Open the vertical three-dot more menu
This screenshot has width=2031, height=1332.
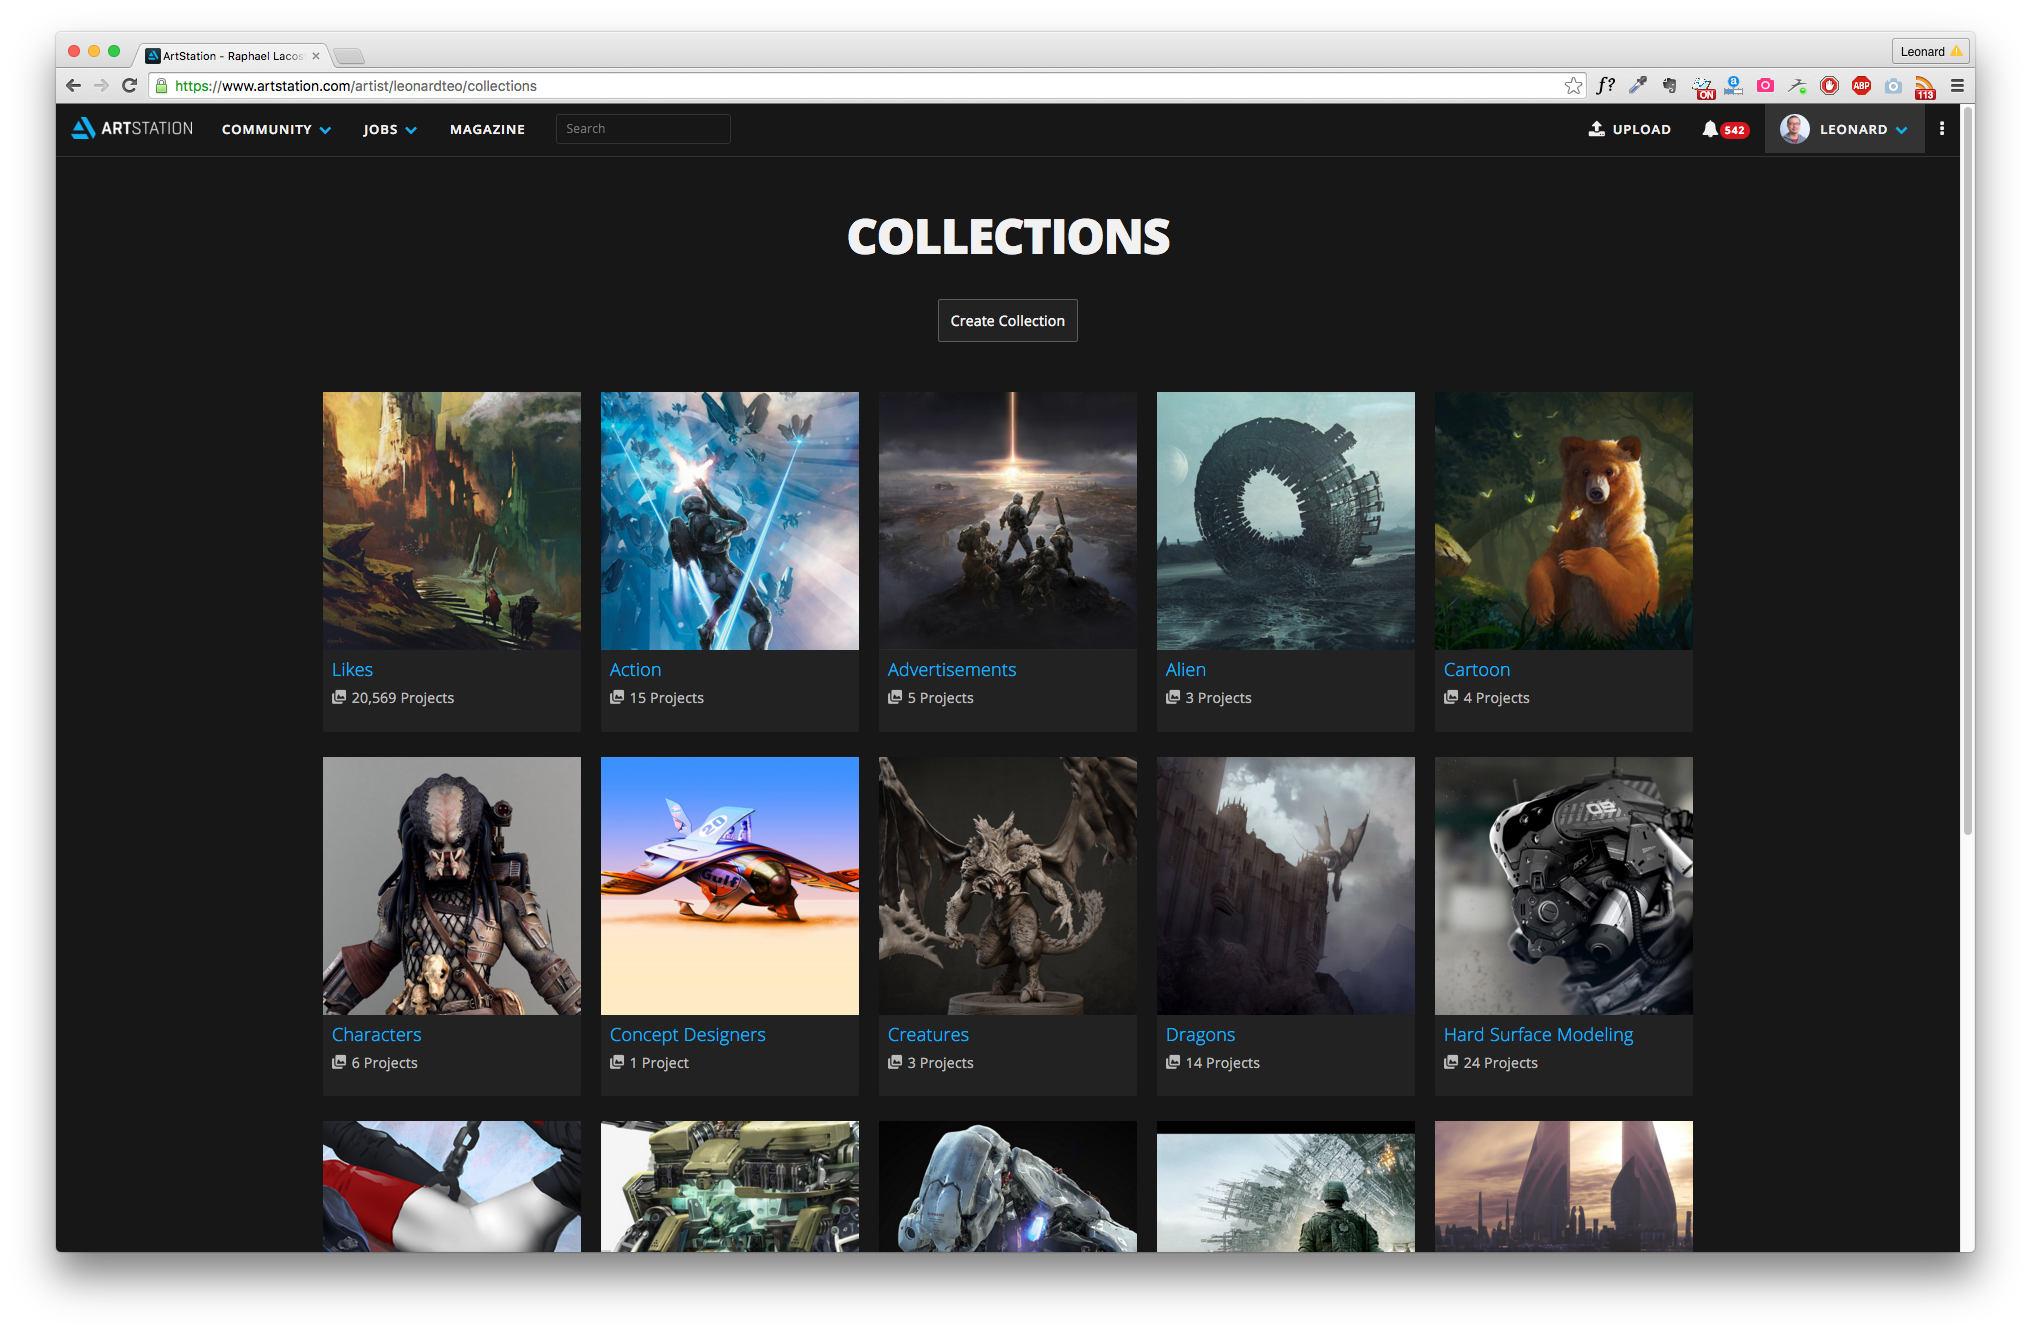(1941, 128)
